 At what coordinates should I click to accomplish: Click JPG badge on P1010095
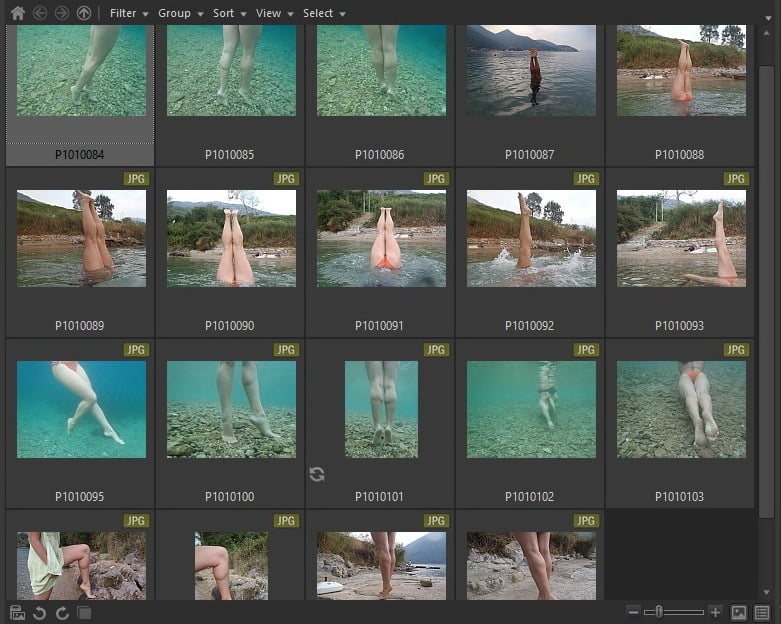click(136, 350)
